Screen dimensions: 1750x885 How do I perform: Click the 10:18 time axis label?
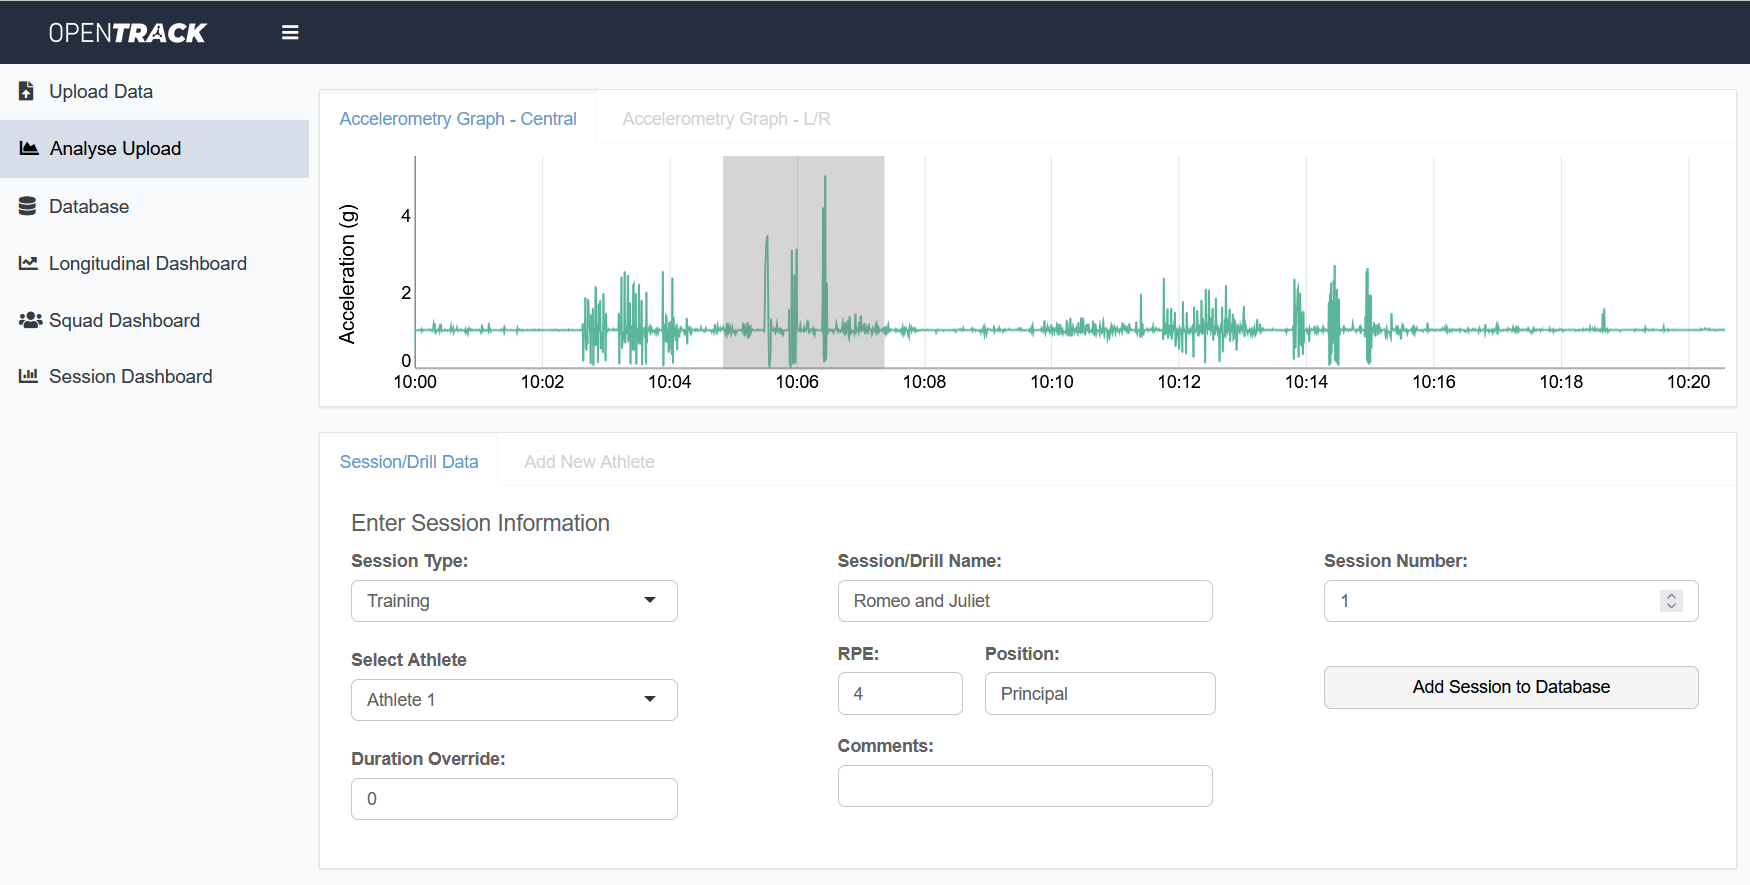(x=1561, y=382)
